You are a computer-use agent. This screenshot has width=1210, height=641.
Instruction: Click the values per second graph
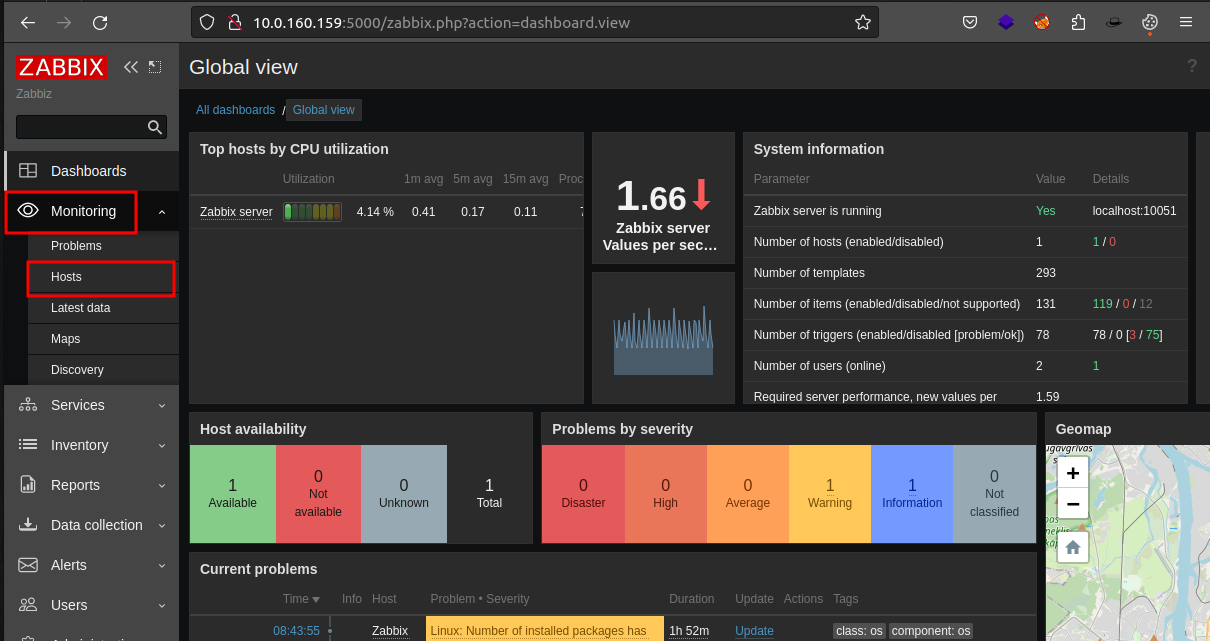663,338
